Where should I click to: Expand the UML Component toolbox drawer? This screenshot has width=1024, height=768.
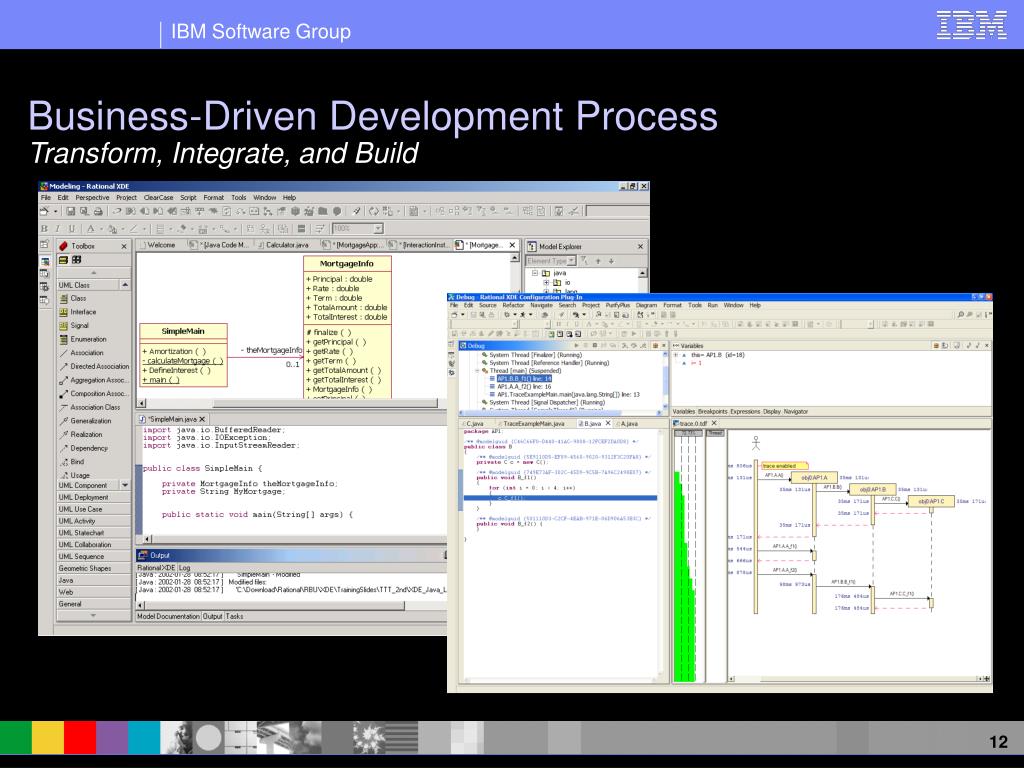pos(125,485)
